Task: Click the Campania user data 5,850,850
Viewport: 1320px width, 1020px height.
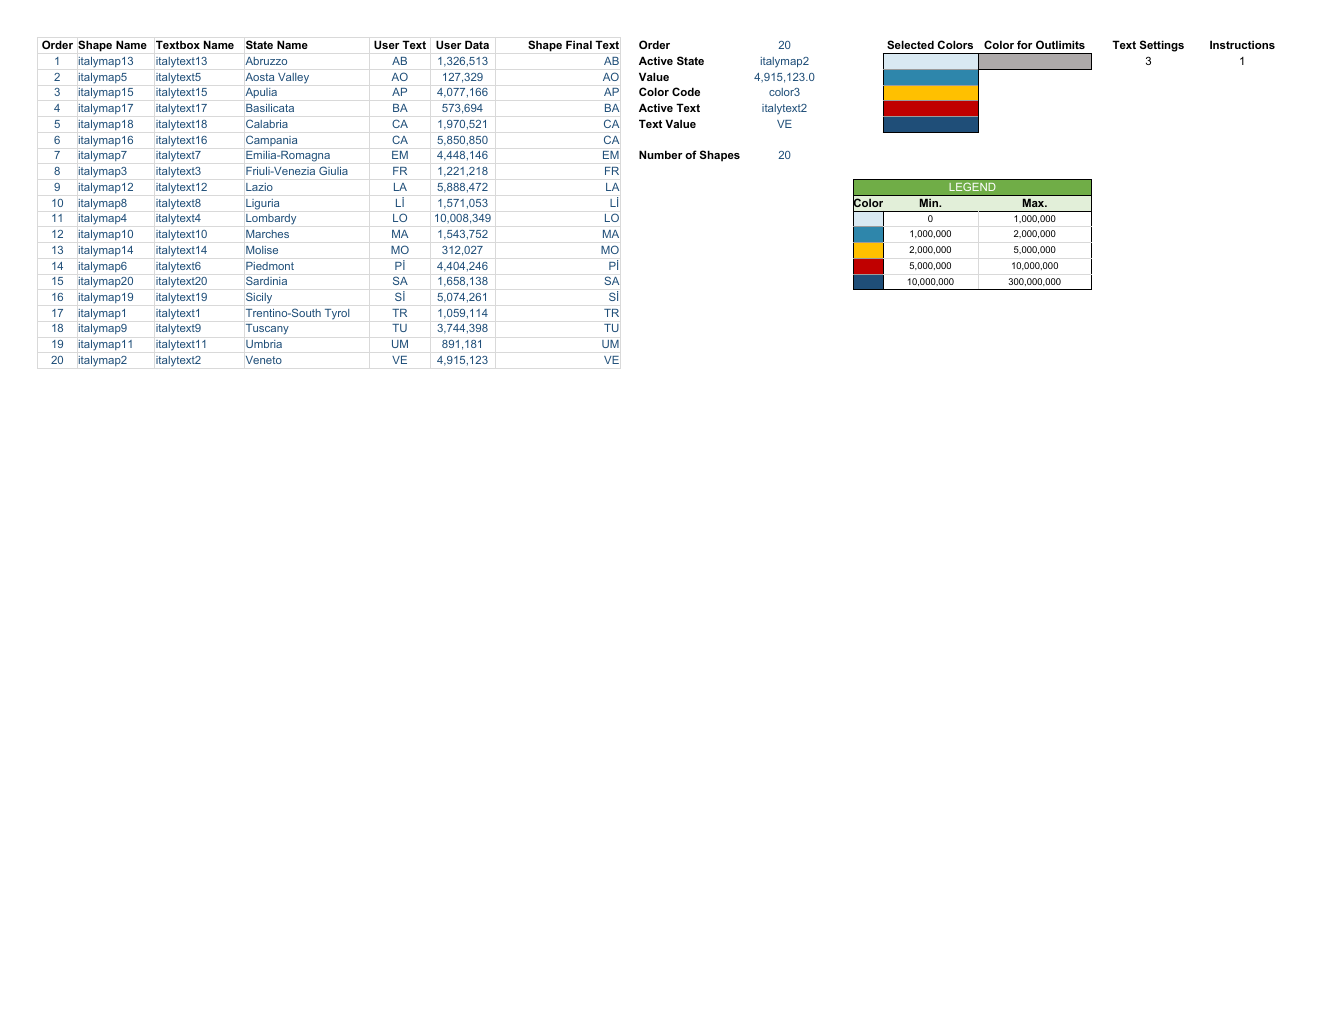Action: tap(463, 140)
